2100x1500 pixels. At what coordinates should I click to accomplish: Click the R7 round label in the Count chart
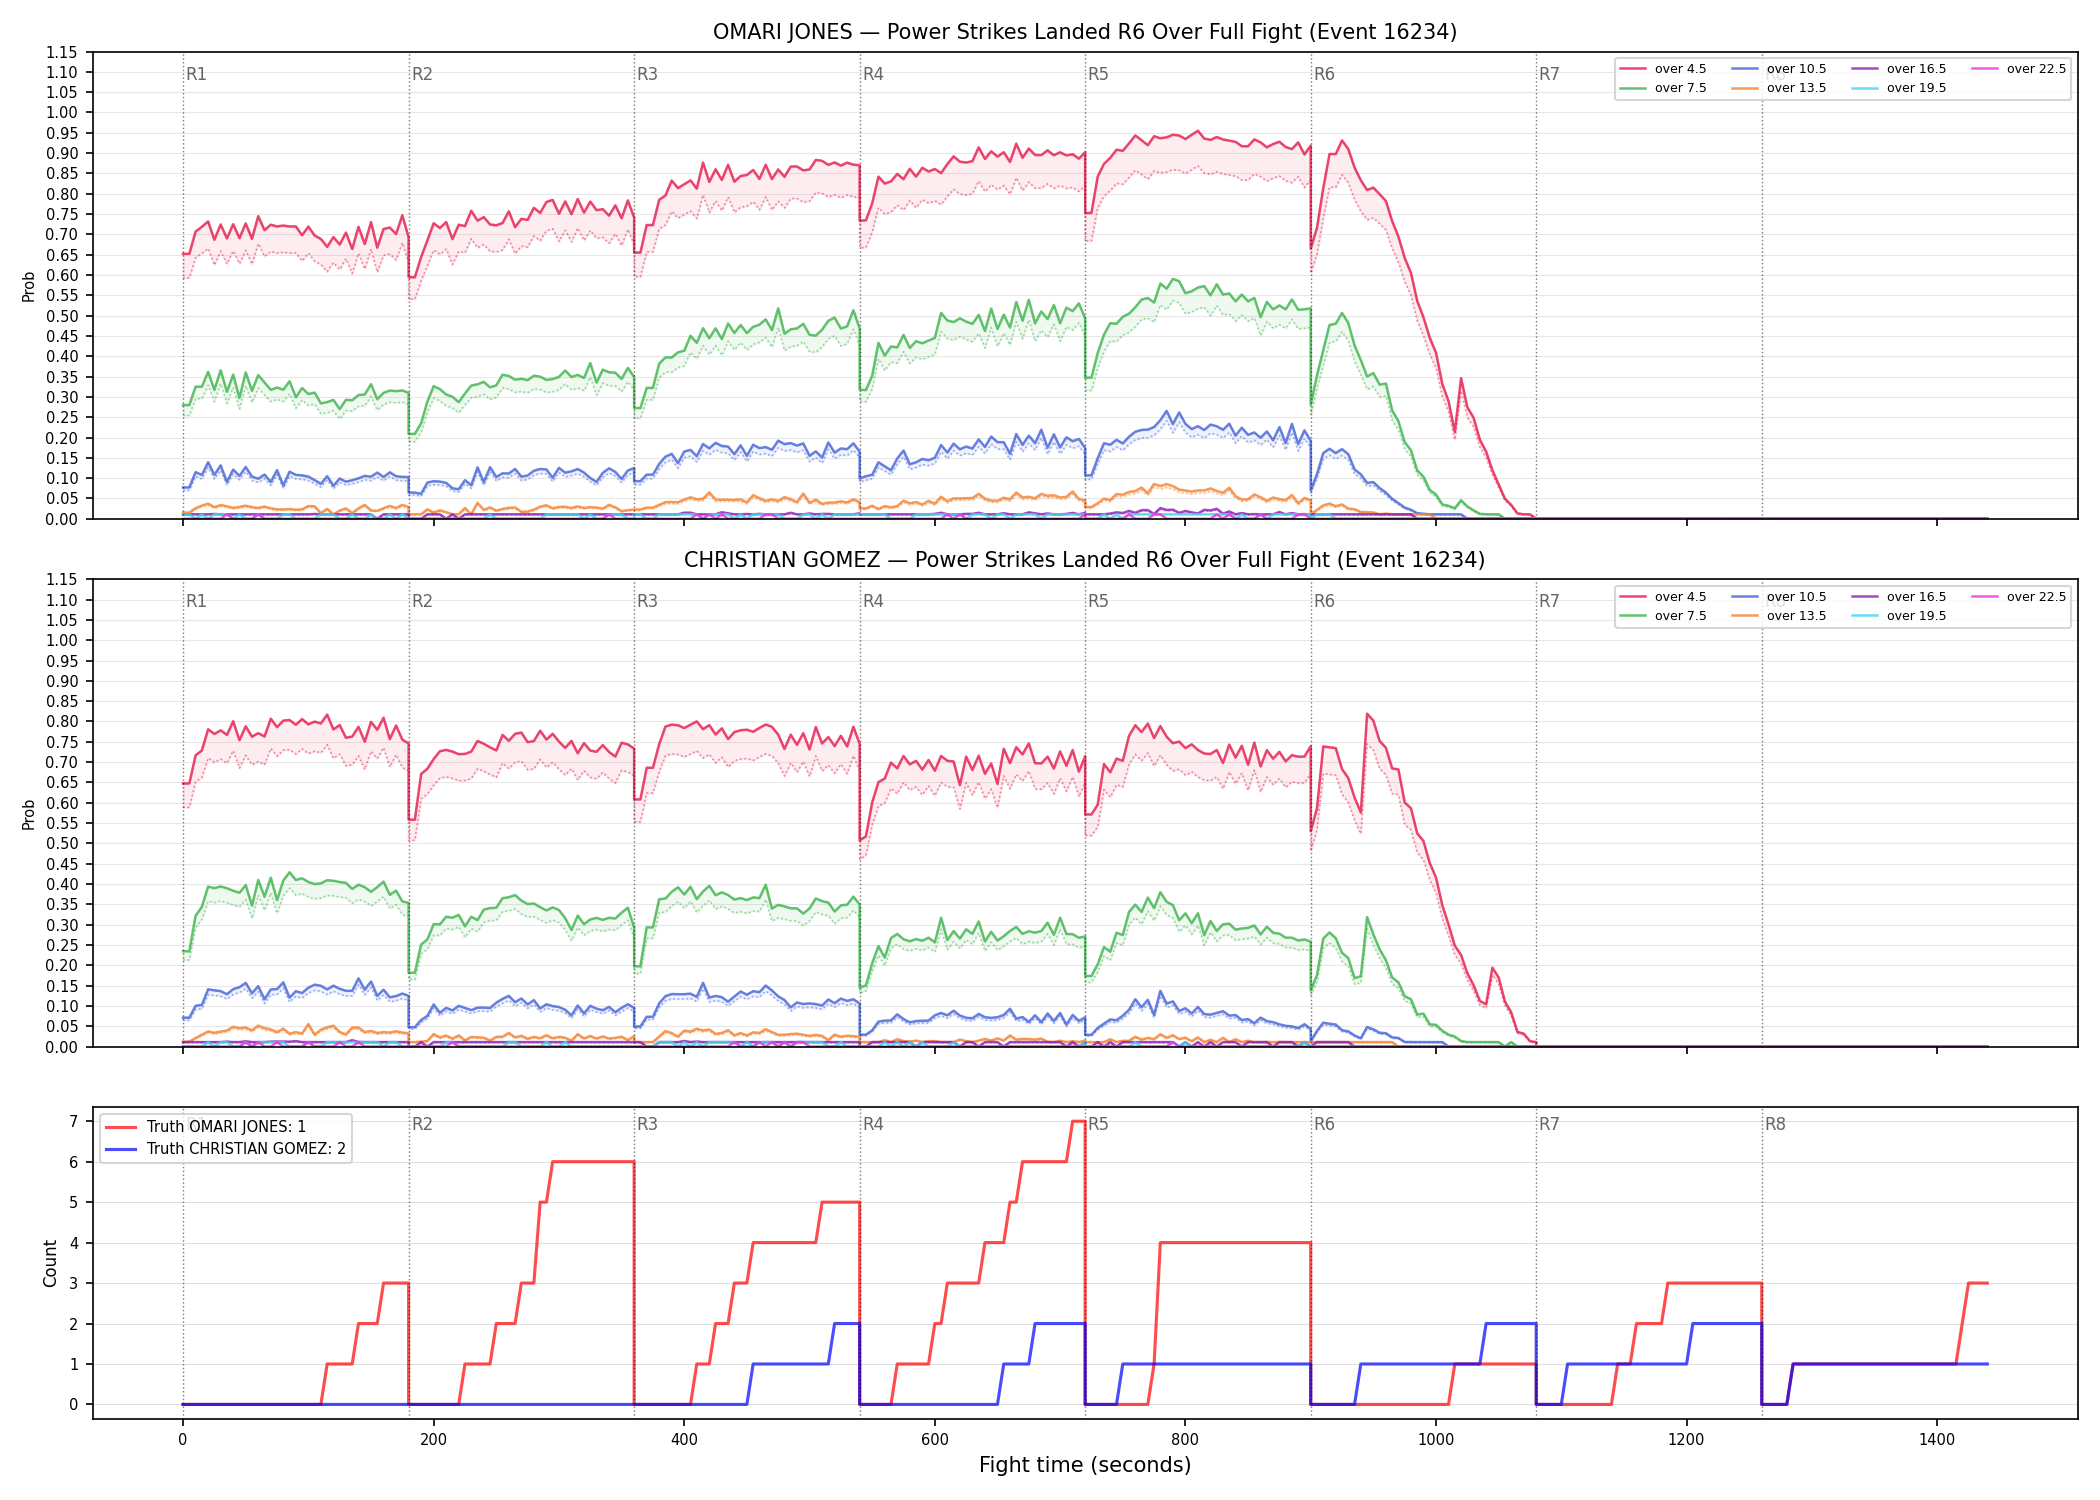pyautogui.click(x=1549, y=1124)
